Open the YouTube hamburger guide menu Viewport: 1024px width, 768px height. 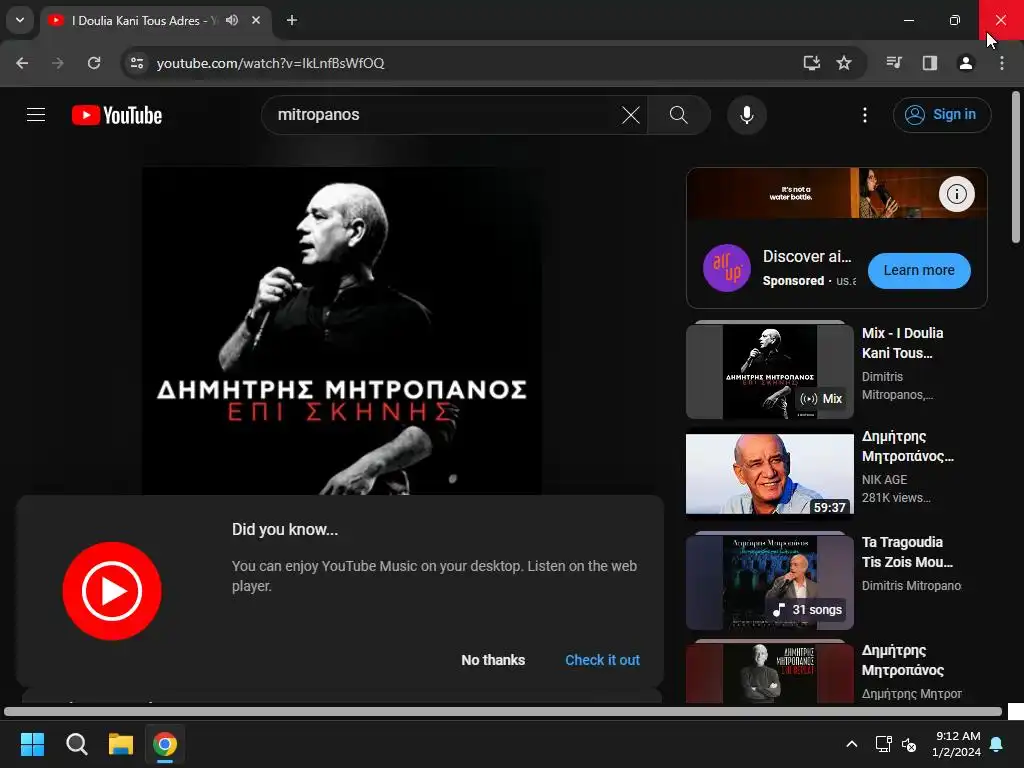[x=36, y=115]
